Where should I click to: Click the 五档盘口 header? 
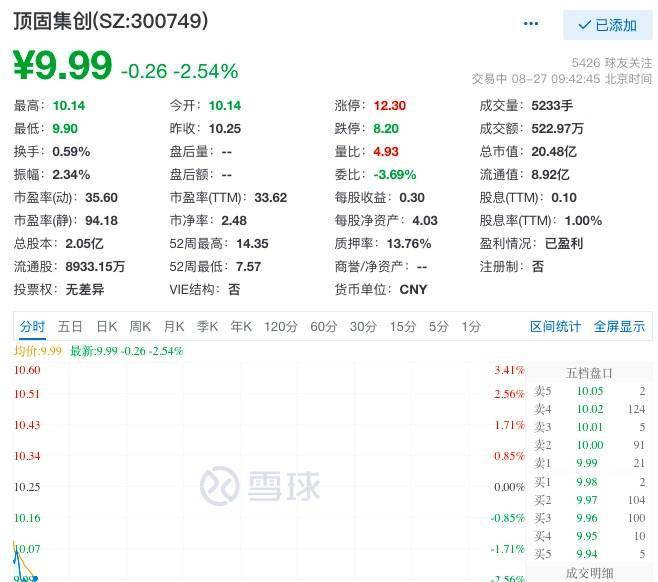point(589,373)
